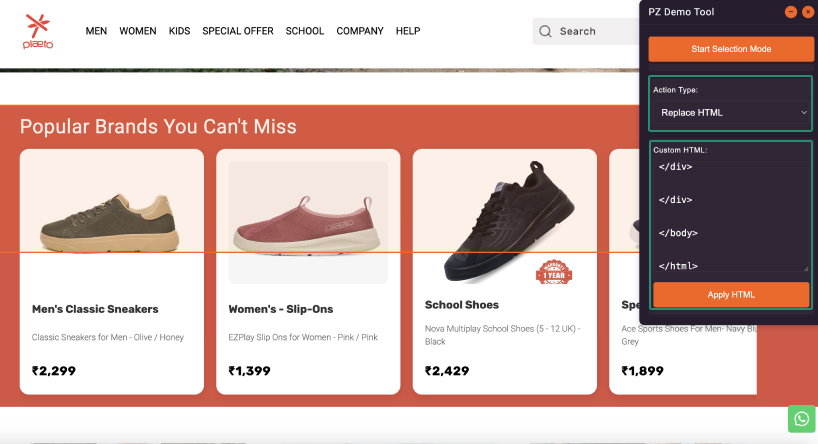Open the pink Women's Slip-Ons image

(308, 222)
